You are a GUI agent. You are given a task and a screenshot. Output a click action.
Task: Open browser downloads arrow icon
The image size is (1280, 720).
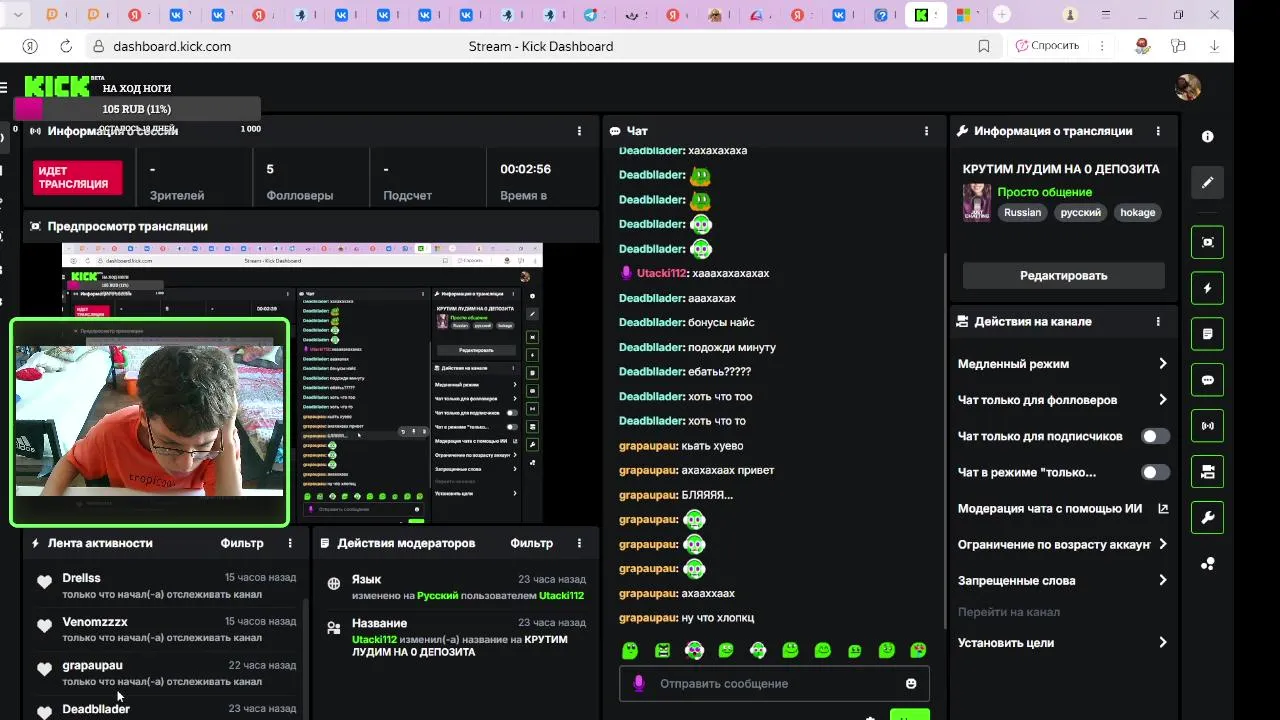click(x=1215, y=46)
